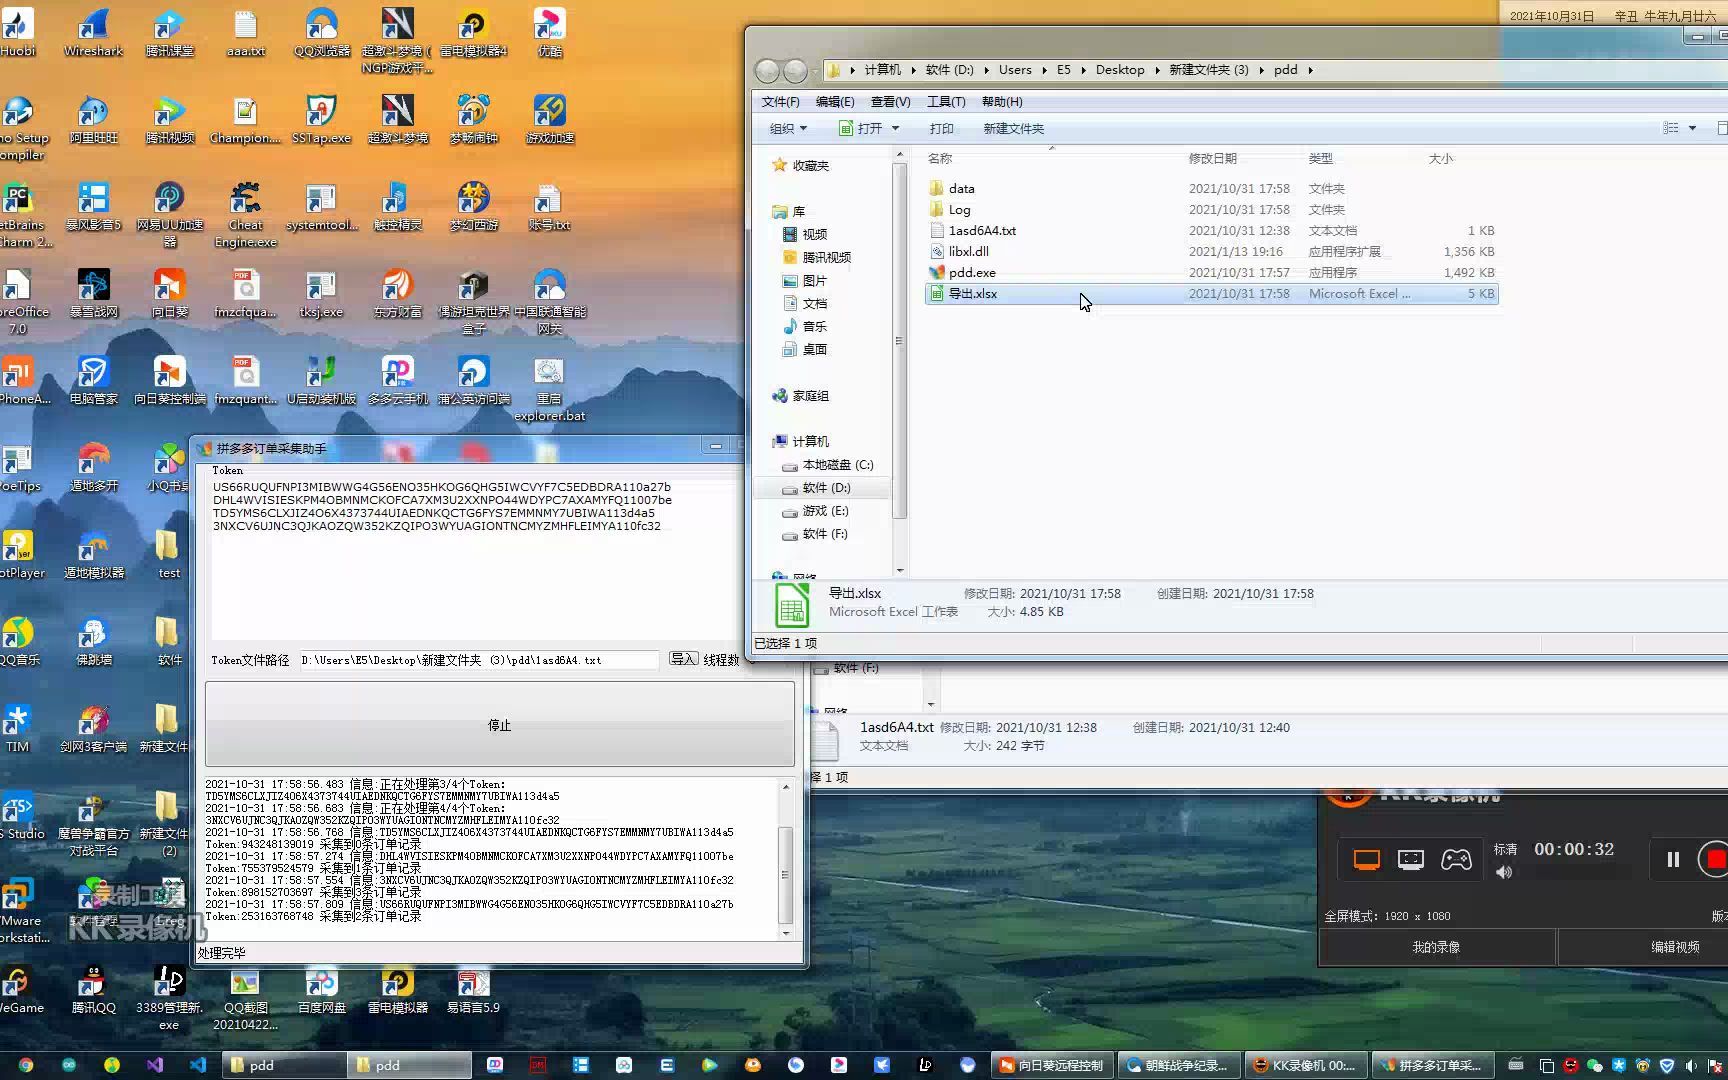
Task: Go back in Explorer navigation
Action: tap(767, 70)
